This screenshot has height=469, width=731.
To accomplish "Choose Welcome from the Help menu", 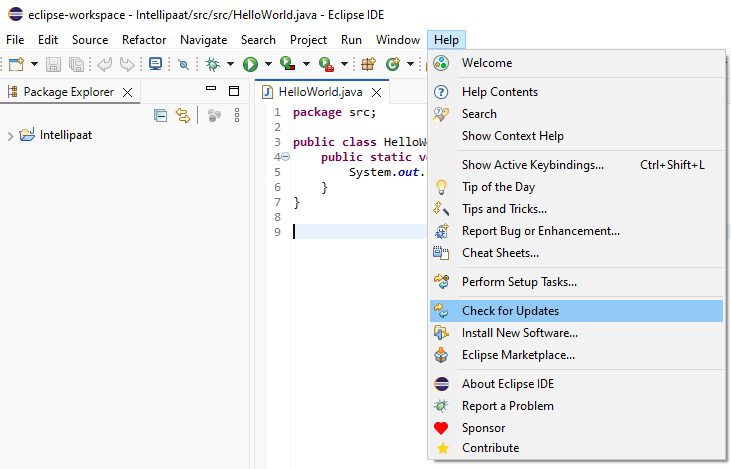I will [x=576, y=63].
